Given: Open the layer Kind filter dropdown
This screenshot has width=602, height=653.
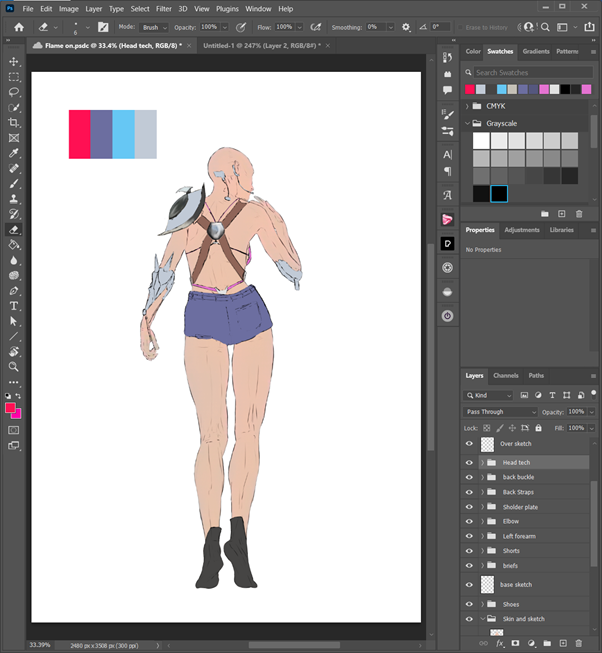Looking at the screenshot, I should tap(488, 395).
